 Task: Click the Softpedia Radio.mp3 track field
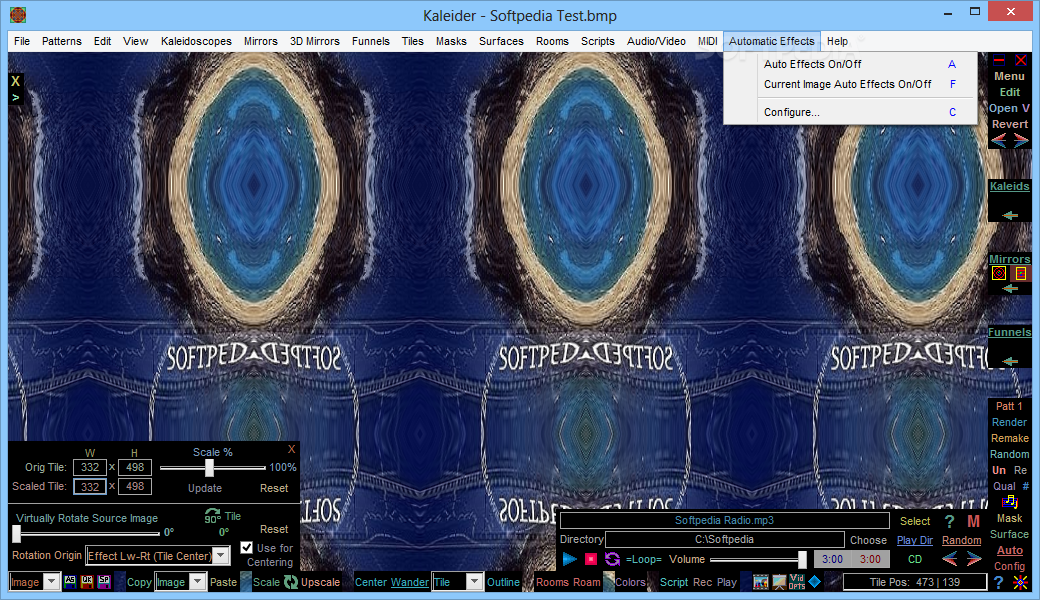(x=724, y=520)
